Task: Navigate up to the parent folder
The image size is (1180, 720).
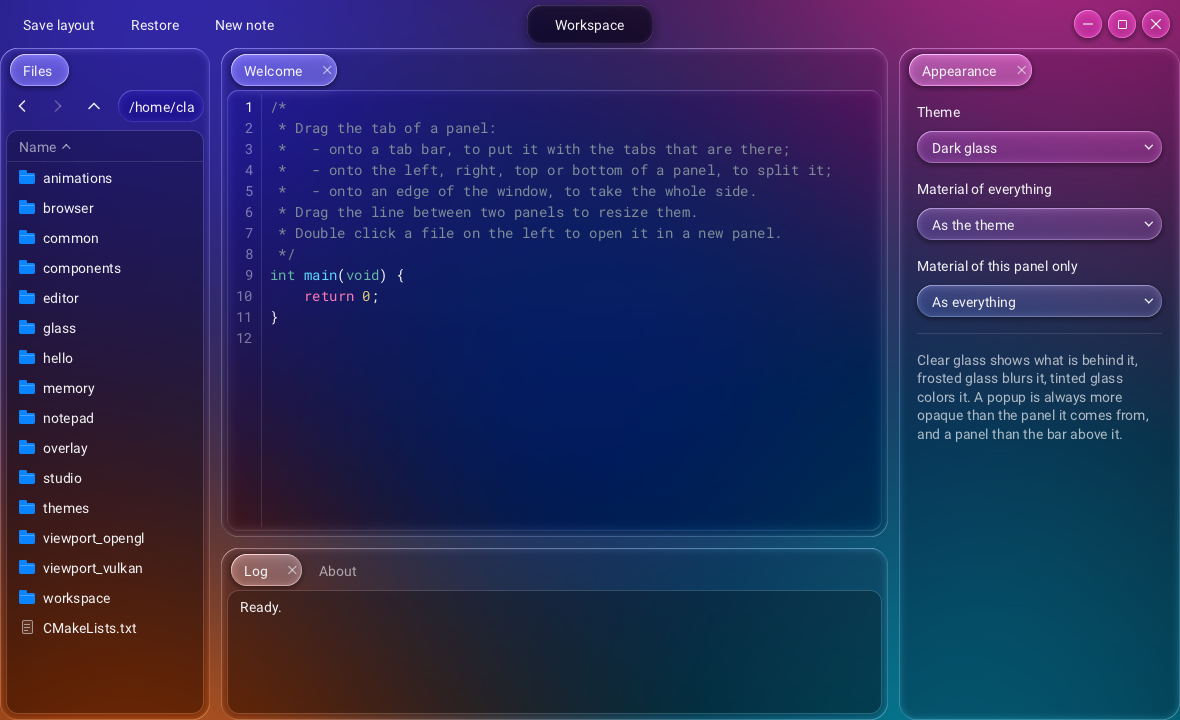Action: coord(94,106)
